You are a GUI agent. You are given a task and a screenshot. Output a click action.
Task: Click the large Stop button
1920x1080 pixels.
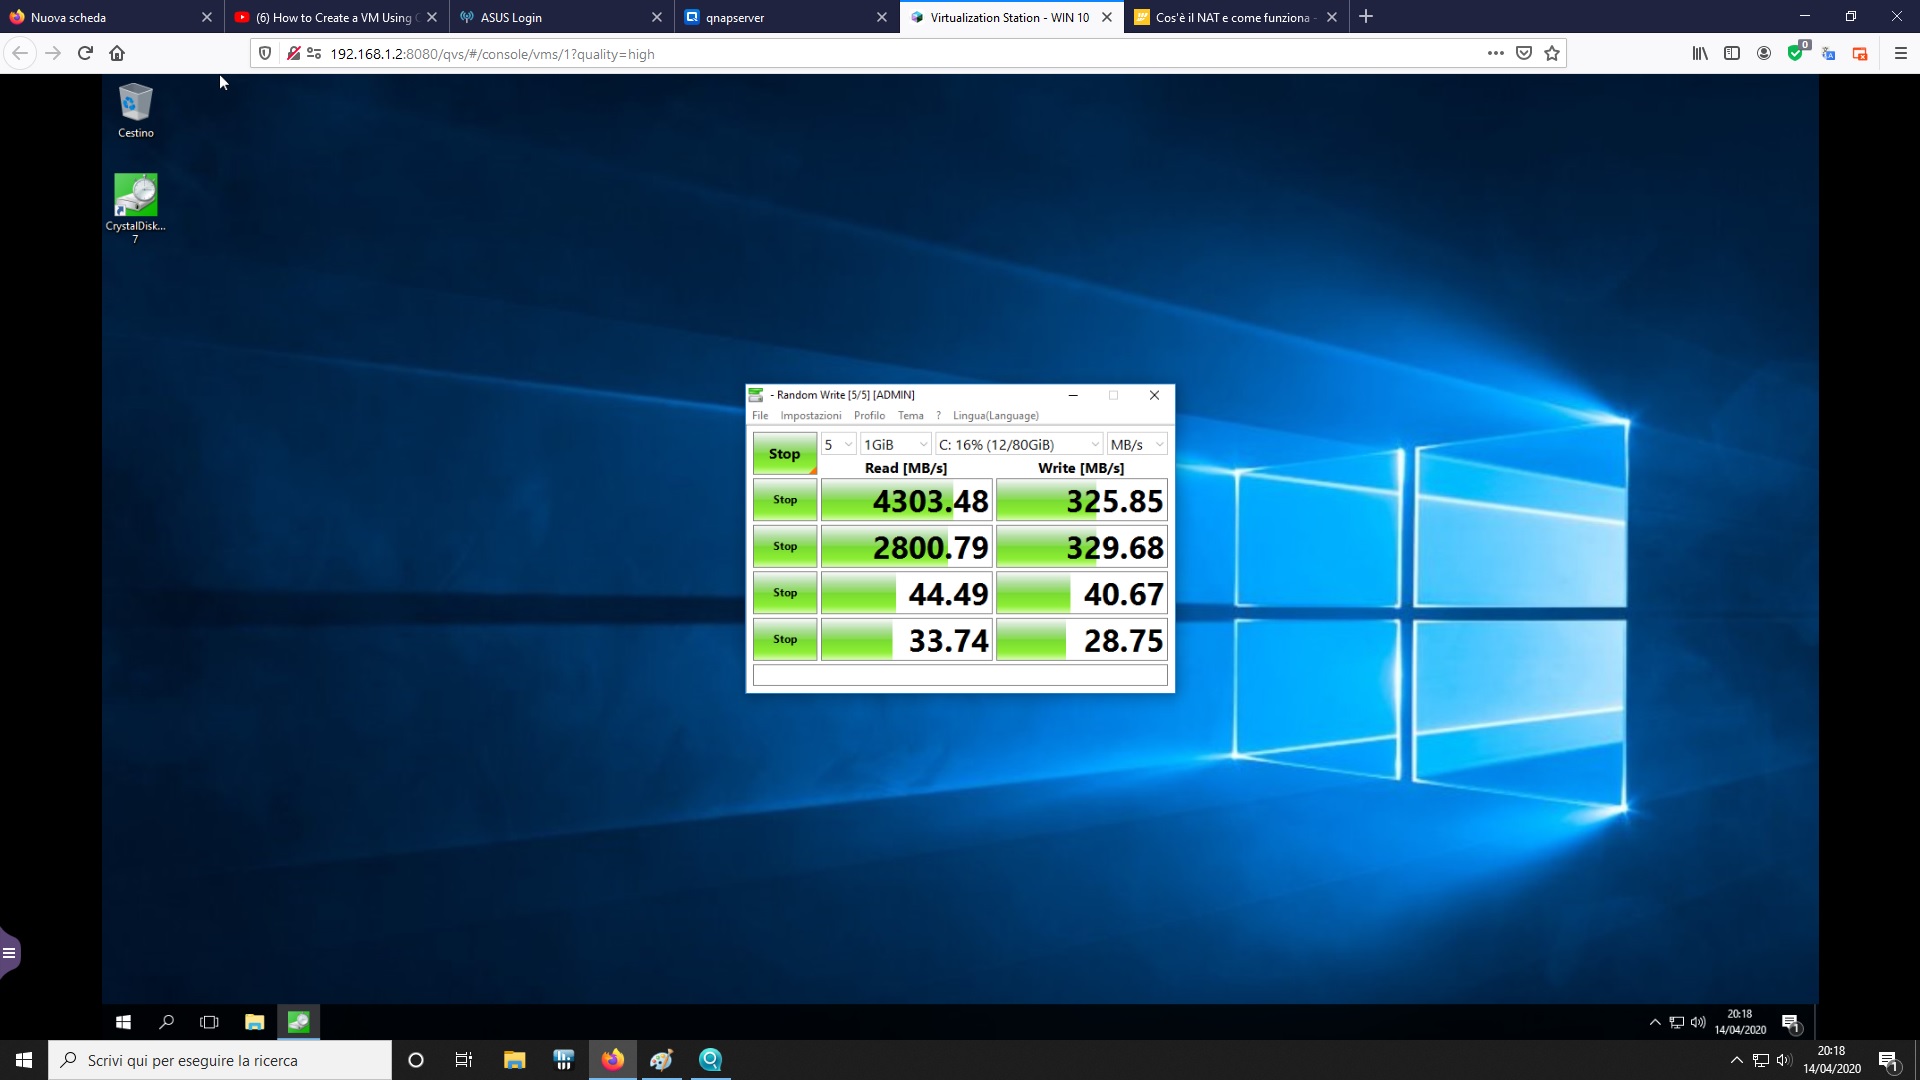[x=784, y=454]
